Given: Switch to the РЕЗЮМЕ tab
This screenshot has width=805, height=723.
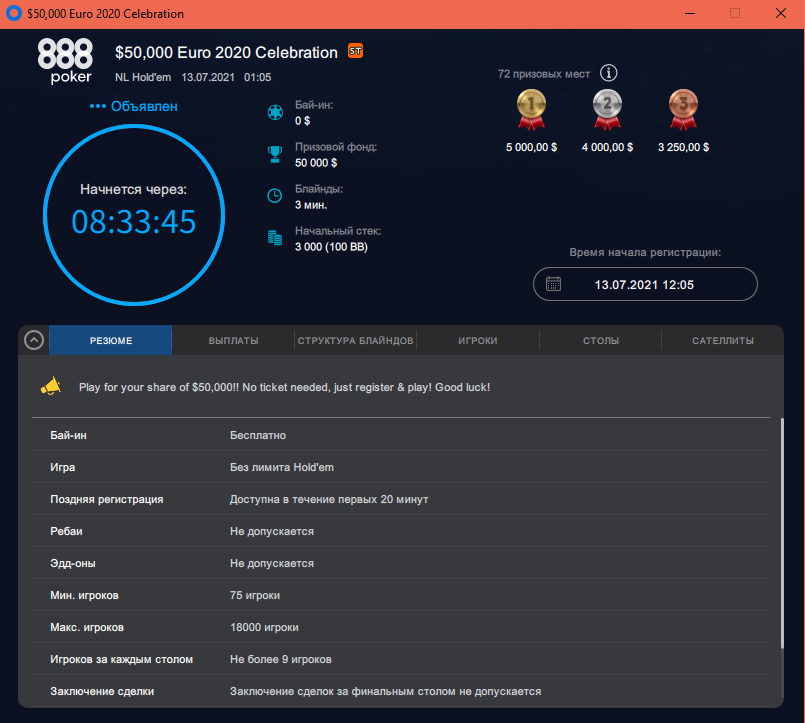Looking at the screenshot, I should [x=111, y=340].
